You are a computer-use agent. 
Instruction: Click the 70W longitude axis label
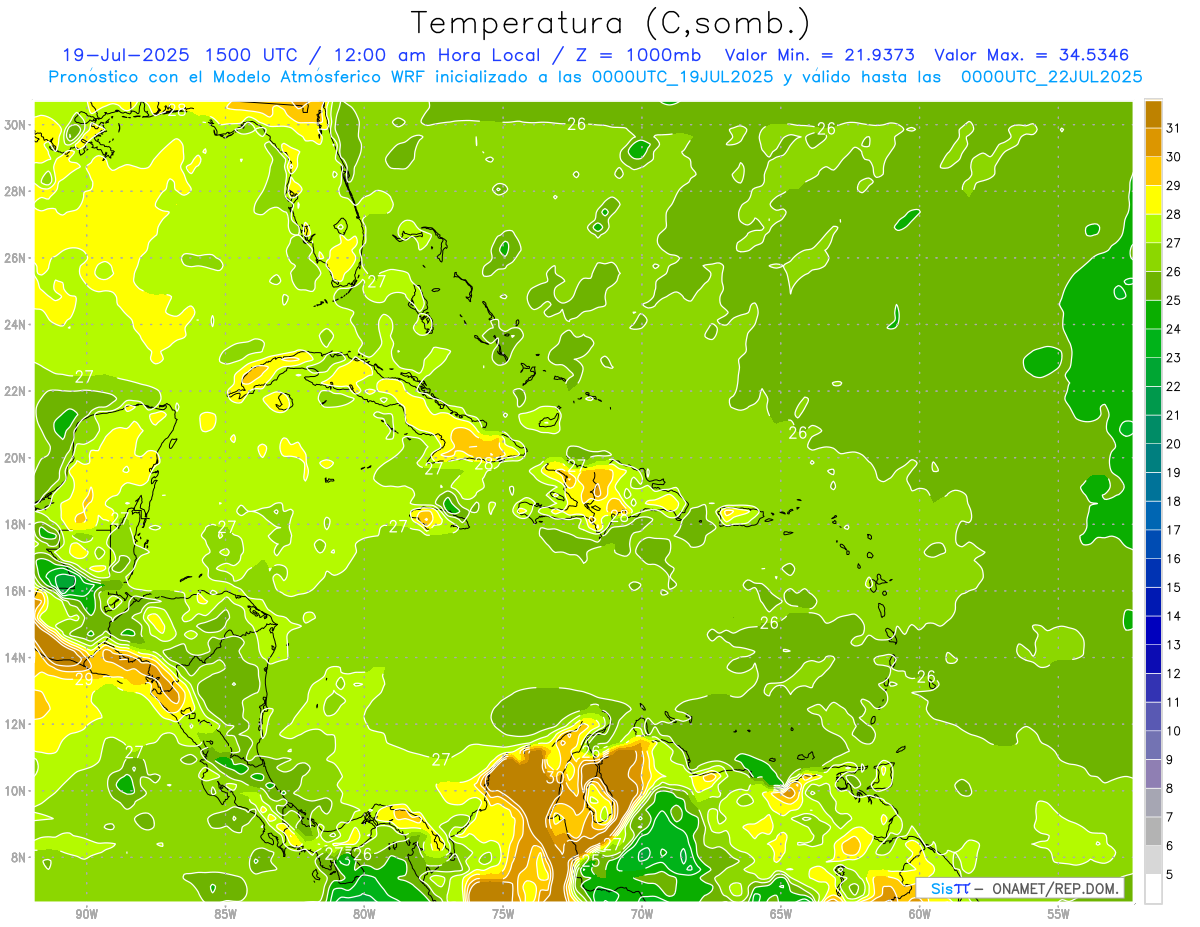(642, 915)
